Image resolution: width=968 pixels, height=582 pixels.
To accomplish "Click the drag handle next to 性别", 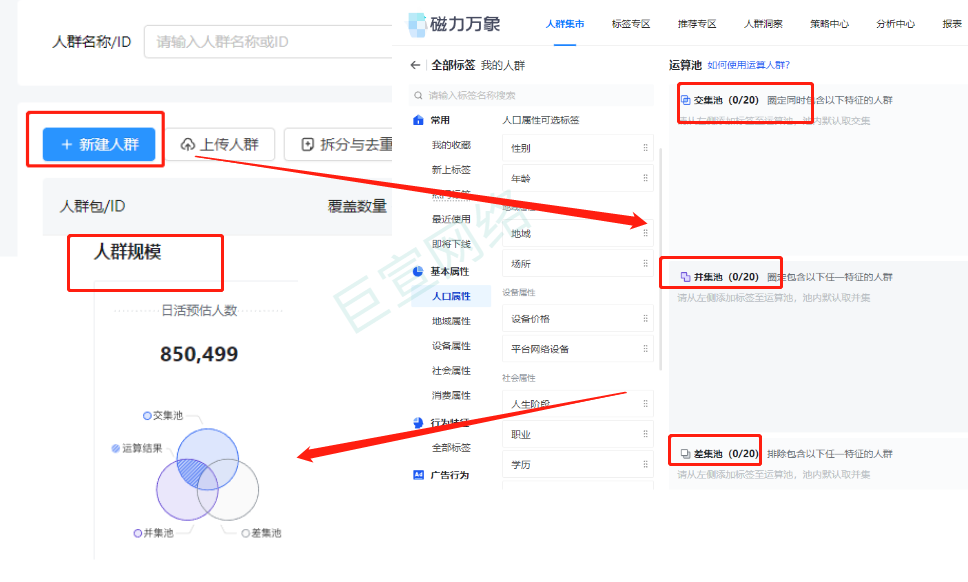I will click(646, 148).
